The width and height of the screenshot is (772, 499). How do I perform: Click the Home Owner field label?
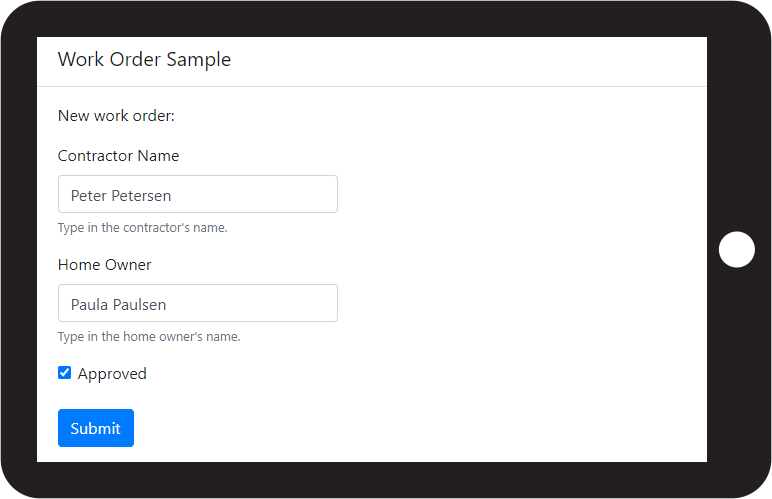coord(104,265)
